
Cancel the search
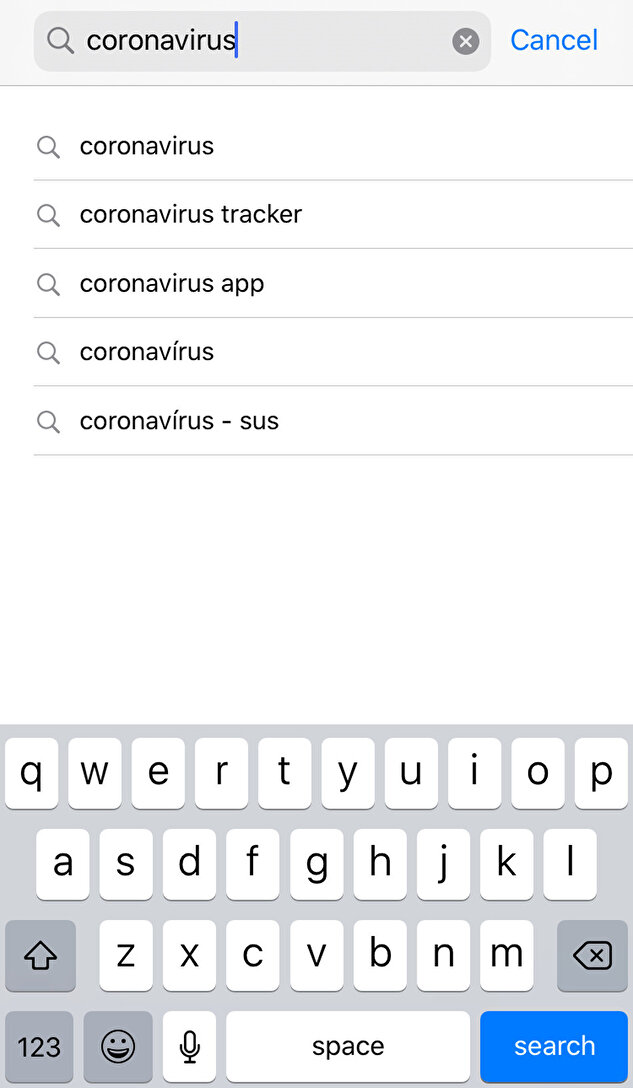pyautogui.click(x=554, y=41)
